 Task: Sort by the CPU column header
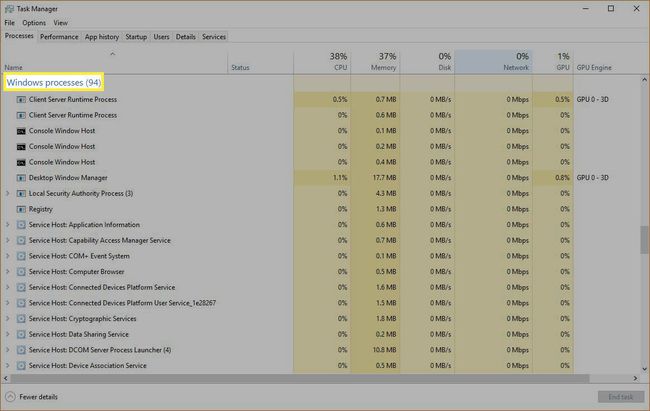point(322,61)
